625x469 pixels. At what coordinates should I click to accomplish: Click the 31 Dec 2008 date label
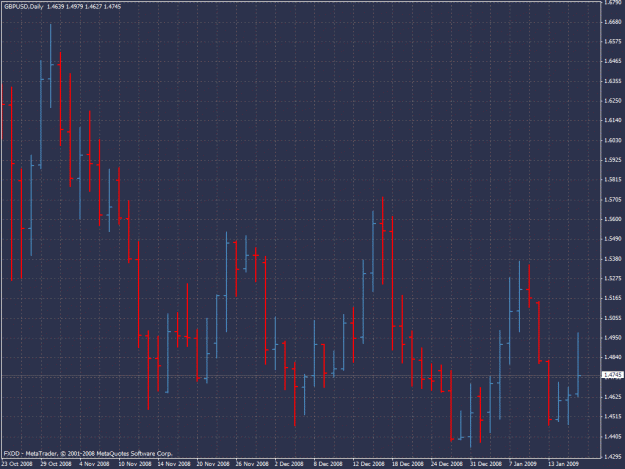click(x=486, y=464)
